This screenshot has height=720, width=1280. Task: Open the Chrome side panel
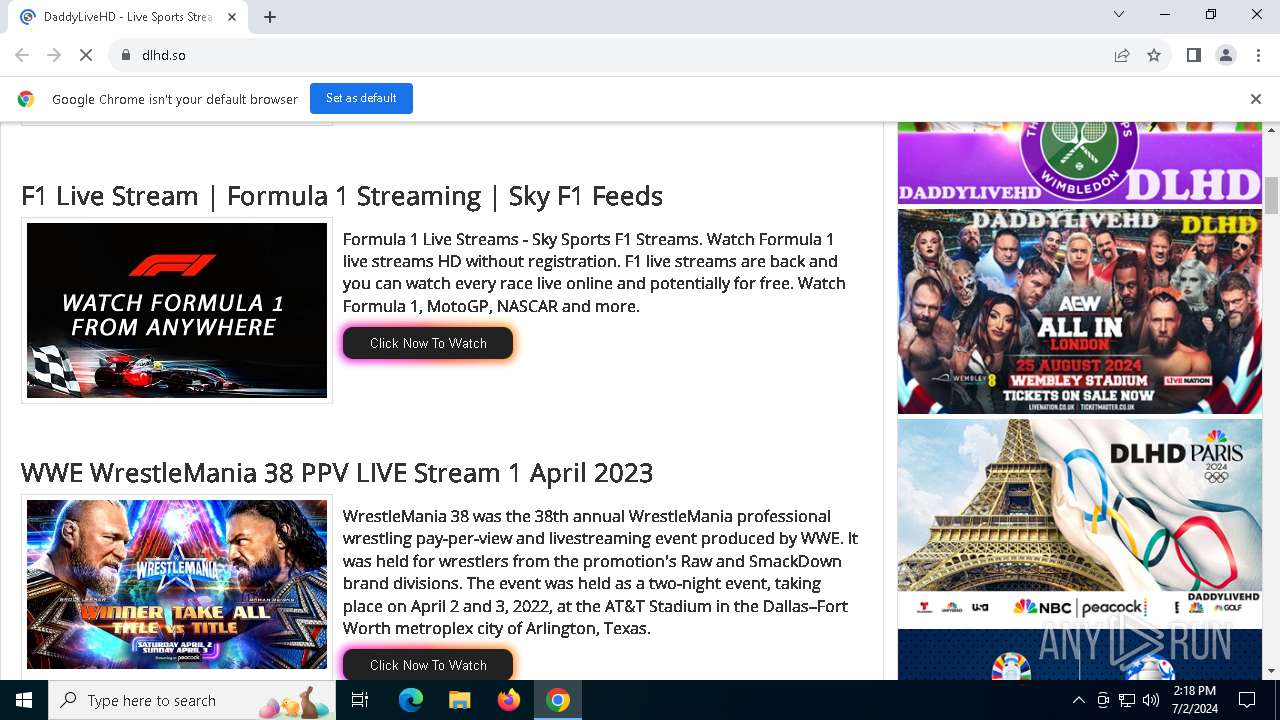[x=1193, y=55]
